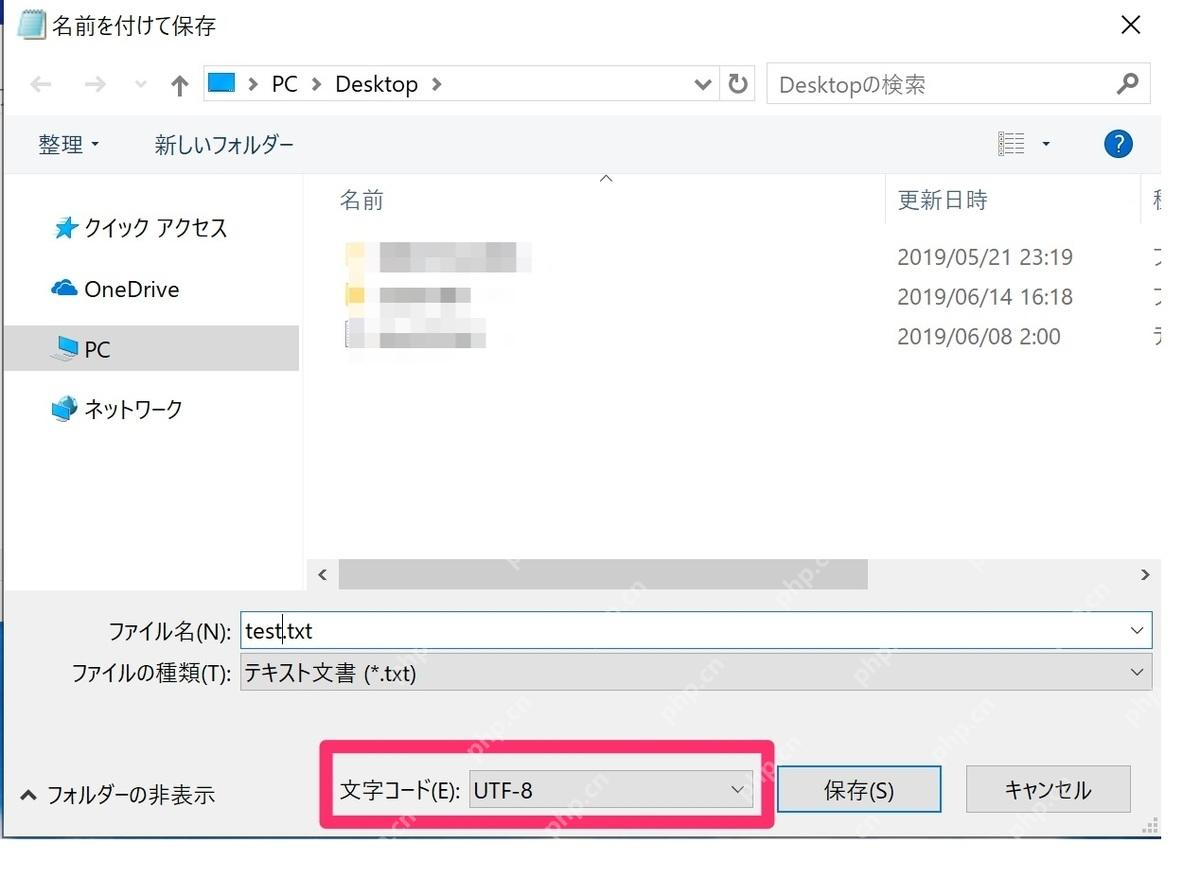Sort by 更新日時 column header

tap(943, 200)
